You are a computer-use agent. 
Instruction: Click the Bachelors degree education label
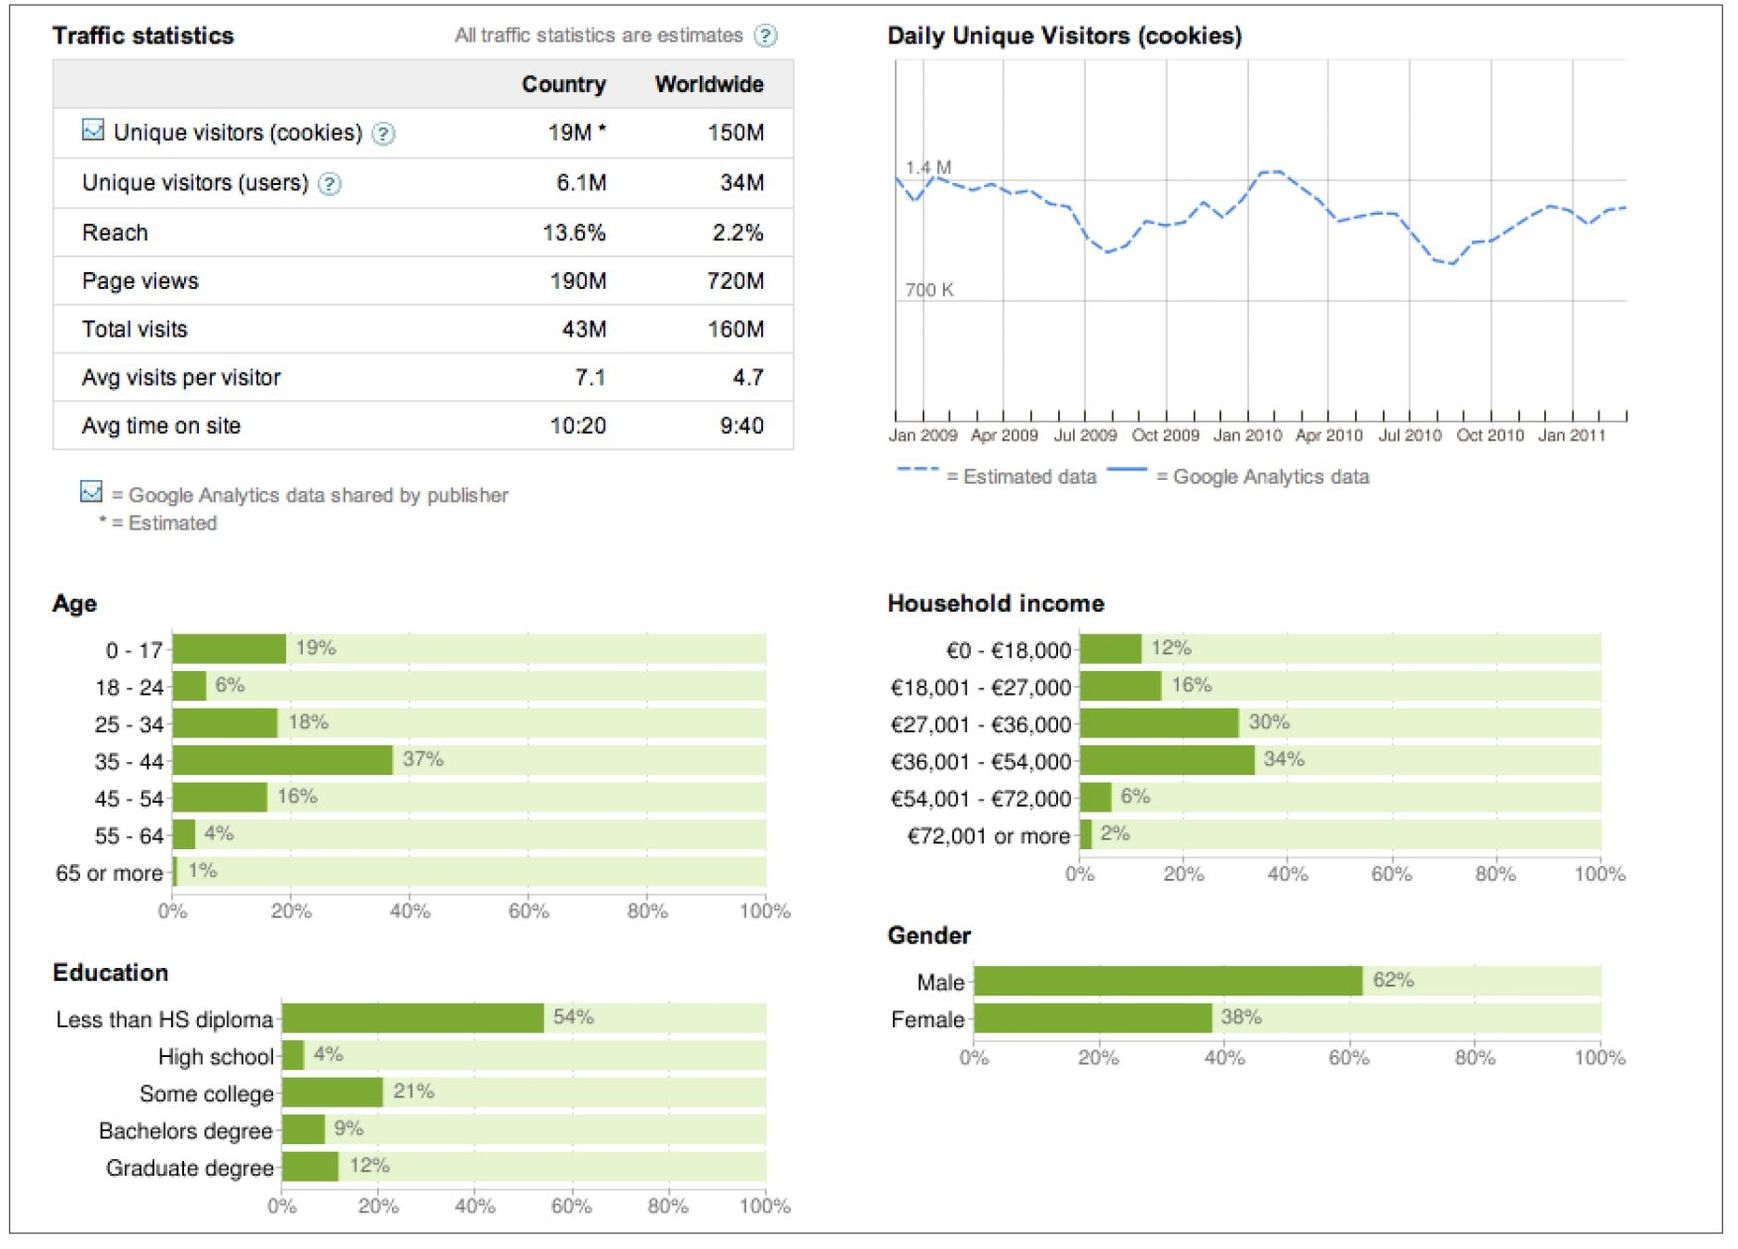[186, 1131]
